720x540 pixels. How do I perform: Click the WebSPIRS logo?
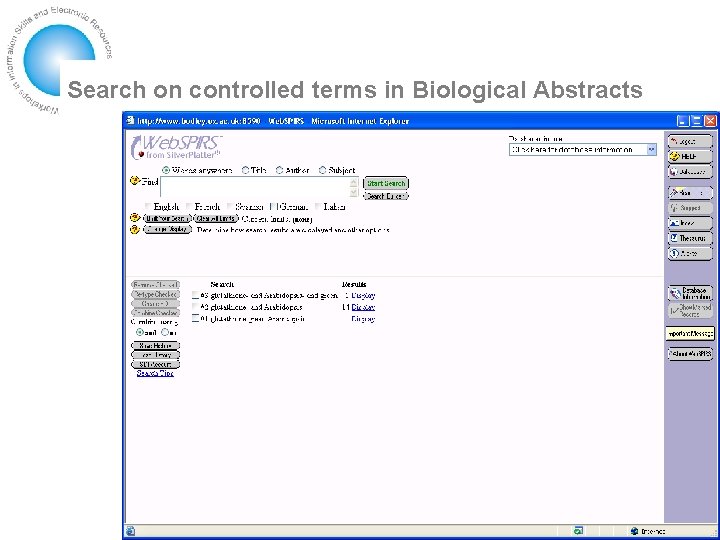[176, 147]
